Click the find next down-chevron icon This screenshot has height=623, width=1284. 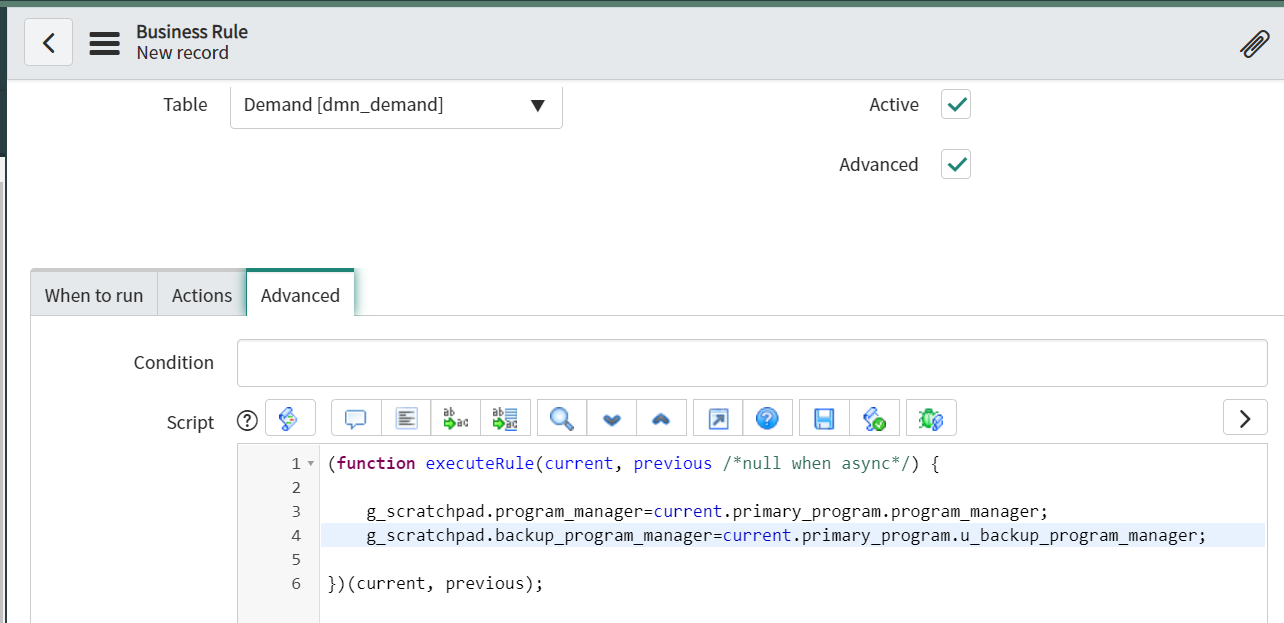coord(612,418)
